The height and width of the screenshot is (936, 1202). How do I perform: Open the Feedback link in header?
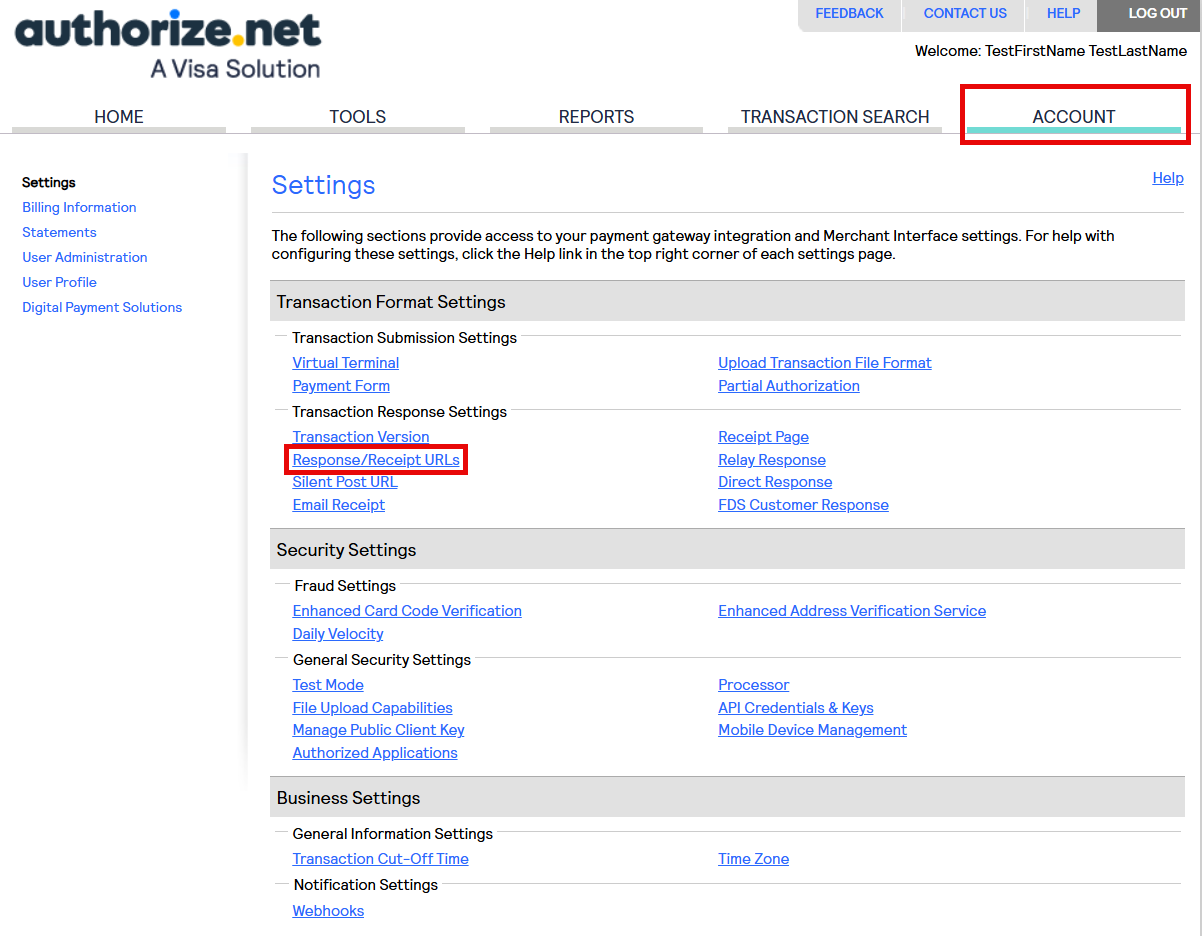(849, 14)
